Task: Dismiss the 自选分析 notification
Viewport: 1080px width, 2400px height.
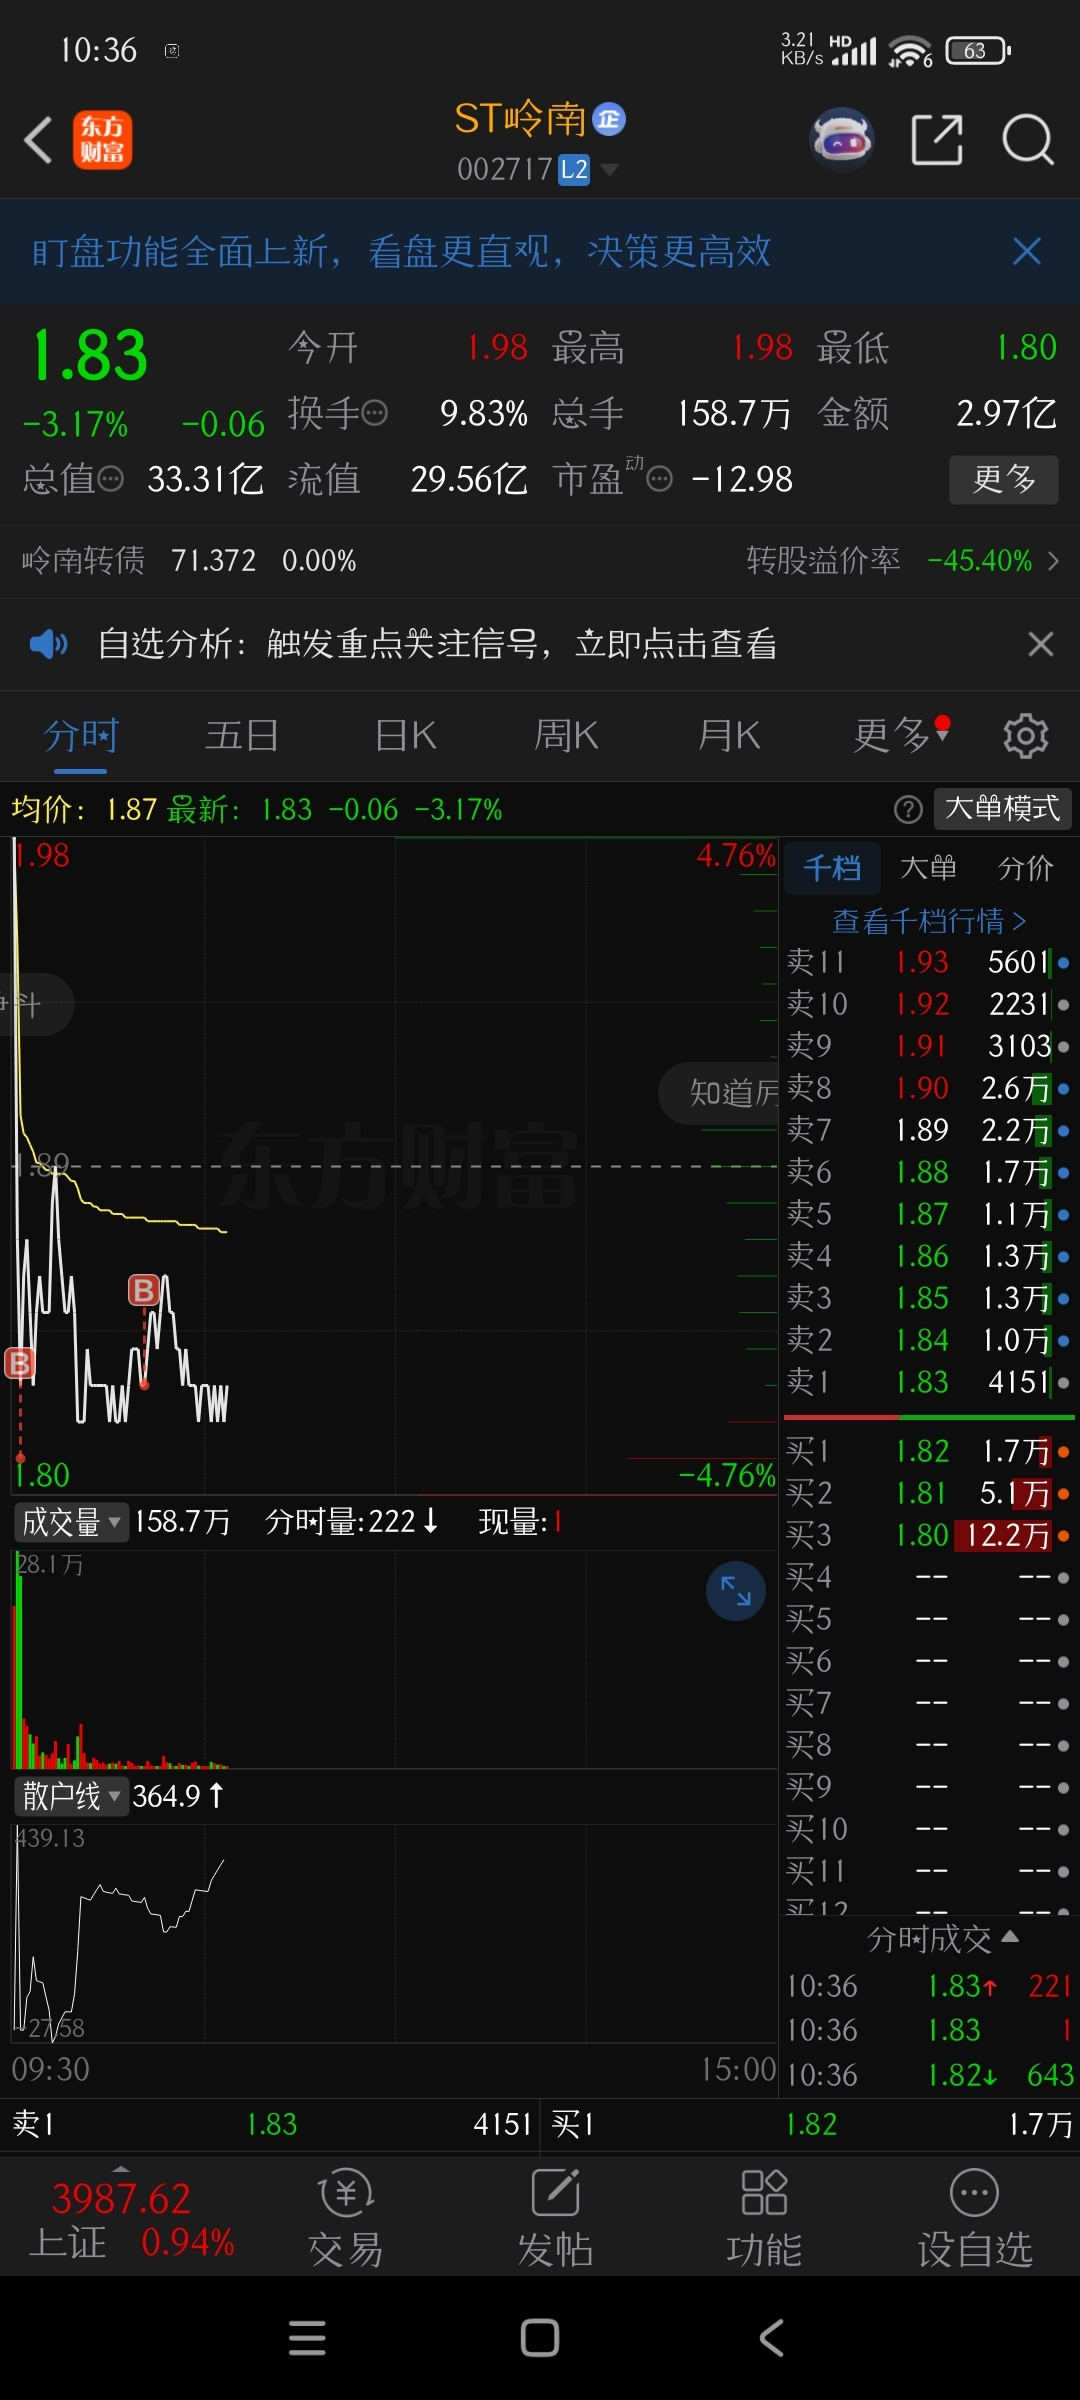Action: (x=1041, y=644)
